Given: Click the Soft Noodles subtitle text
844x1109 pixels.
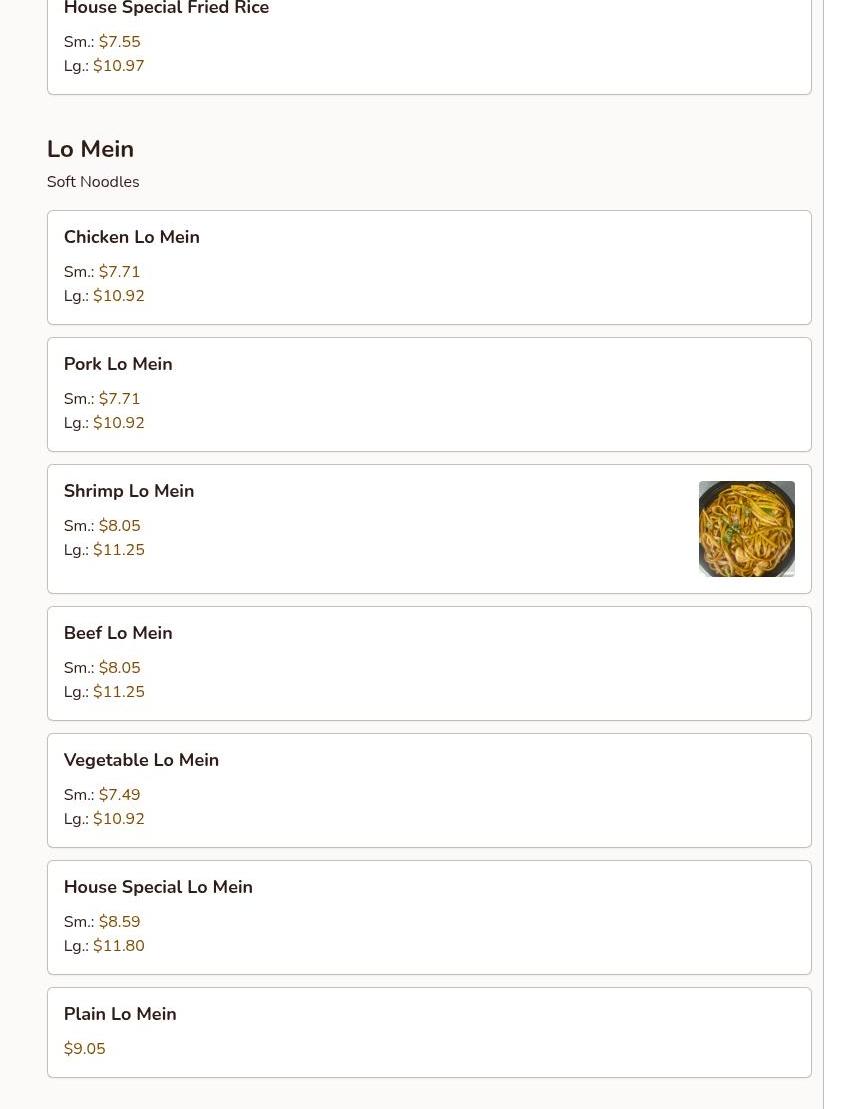Looking at the screenshot, I should click(93, 182).
